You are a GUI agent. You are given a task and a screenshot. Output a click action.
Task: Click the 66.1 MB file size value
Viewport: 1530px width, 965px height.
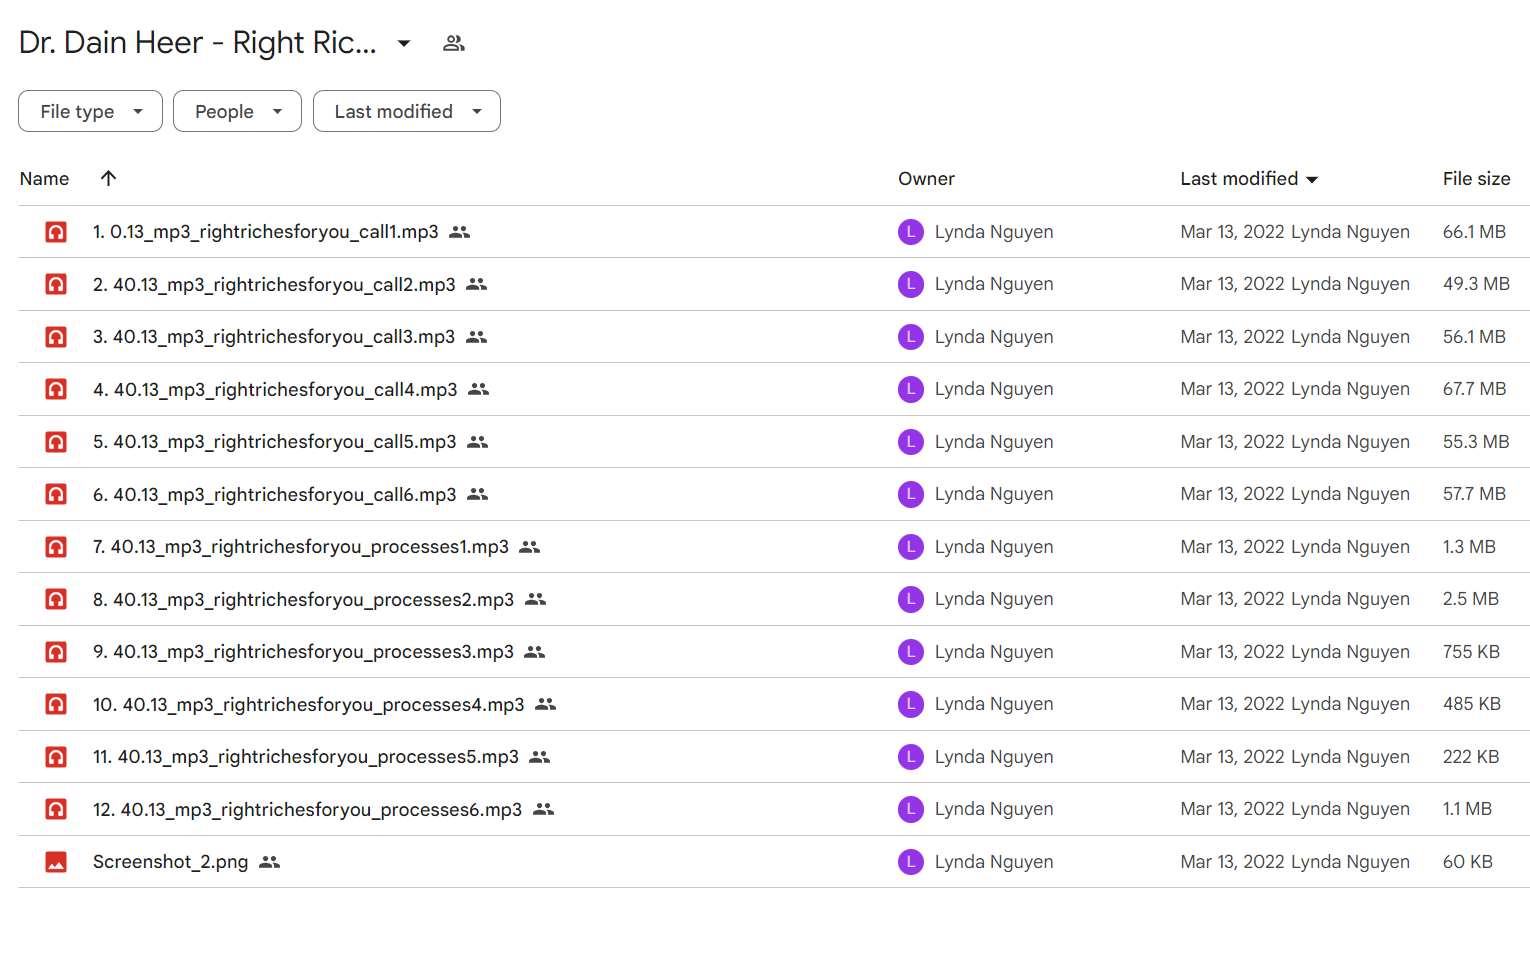click(1474, 232)
